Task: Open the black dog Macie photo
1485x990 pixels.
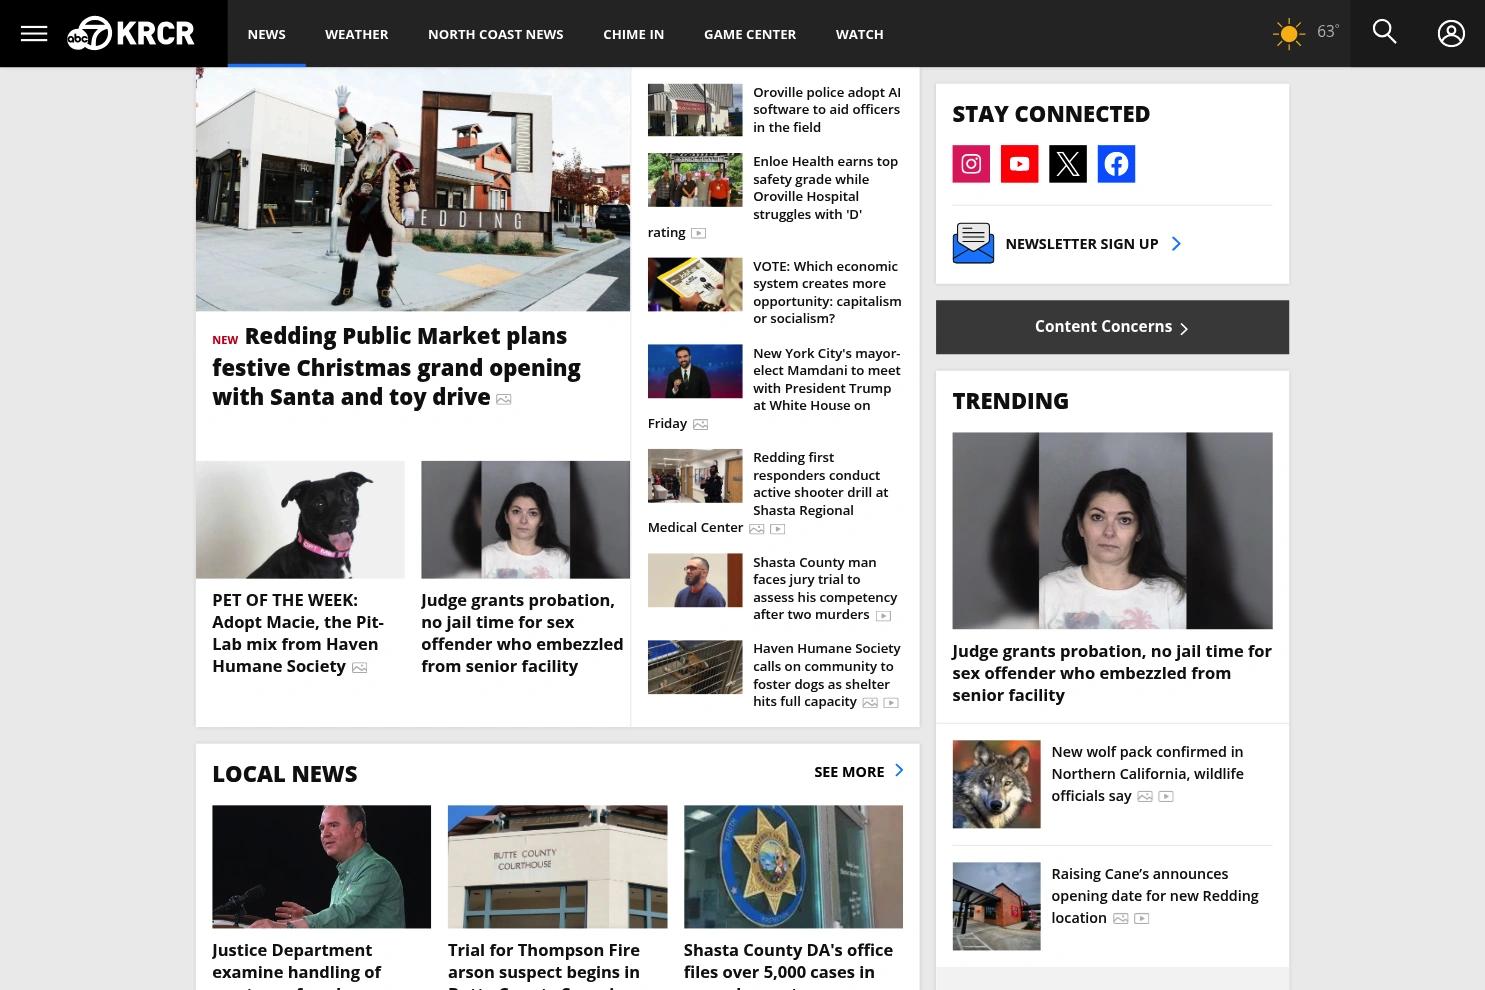Action: tap(300, 519)
